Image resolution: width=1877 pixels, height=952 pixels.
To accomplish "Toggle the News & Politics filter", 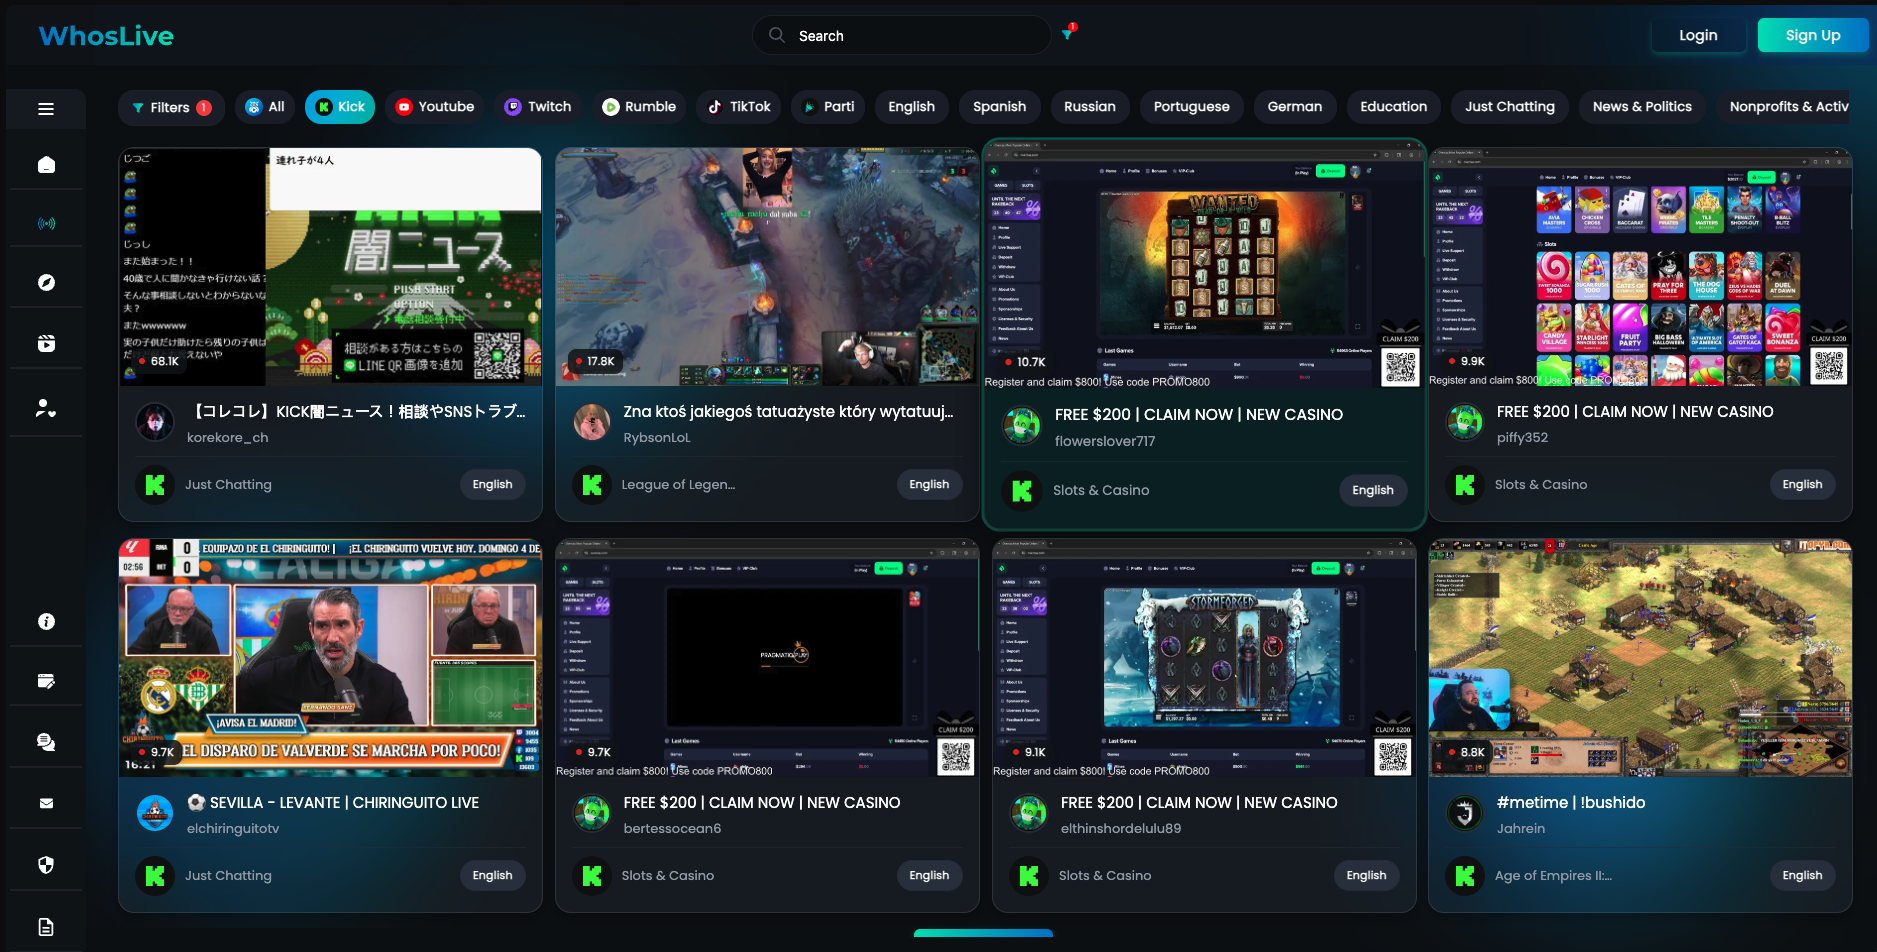I will pos(1642,107).
